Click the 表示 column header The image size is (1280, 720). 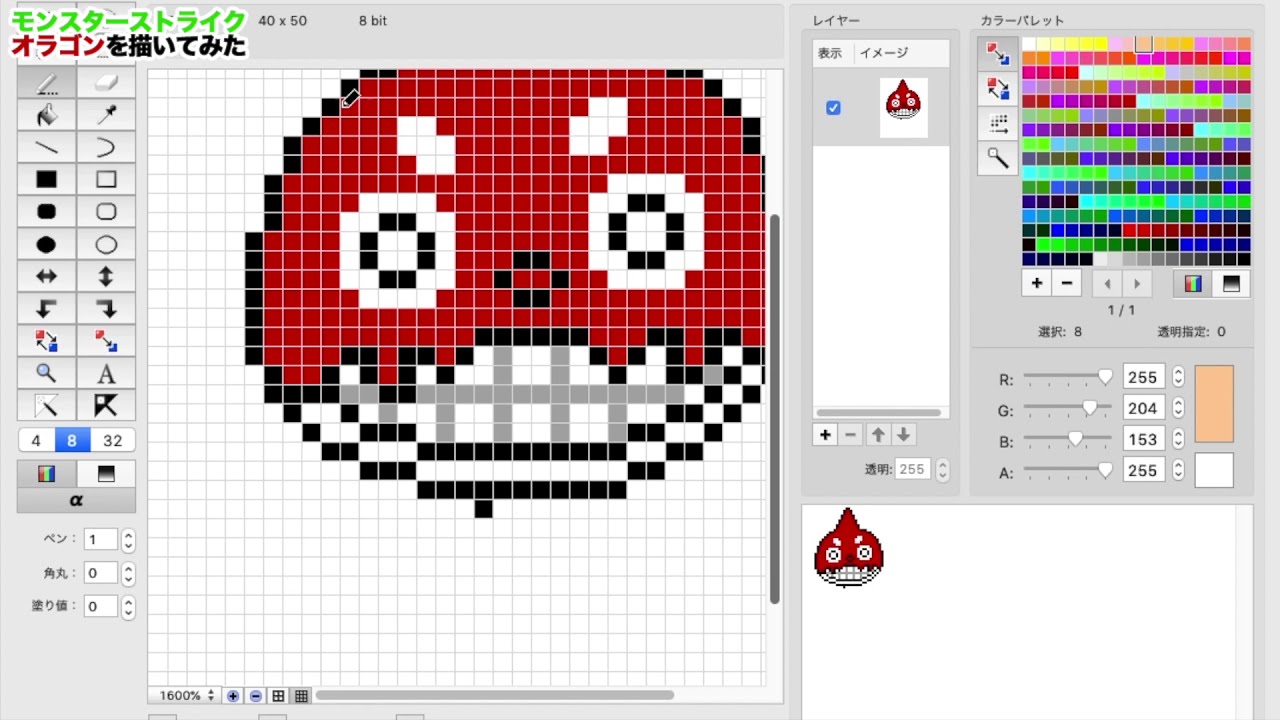[830, 53]
